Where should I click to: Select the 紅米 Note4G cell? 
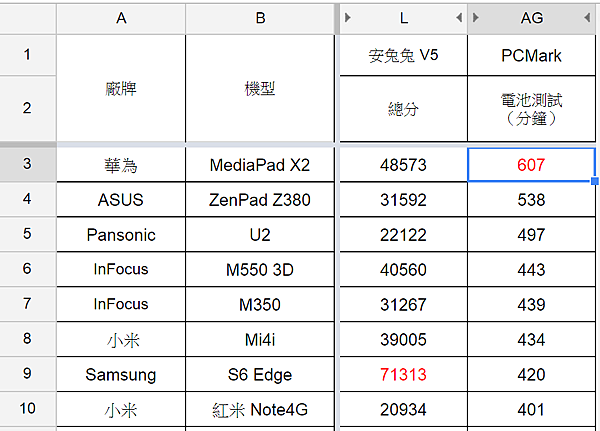click(x=260, y=410)
